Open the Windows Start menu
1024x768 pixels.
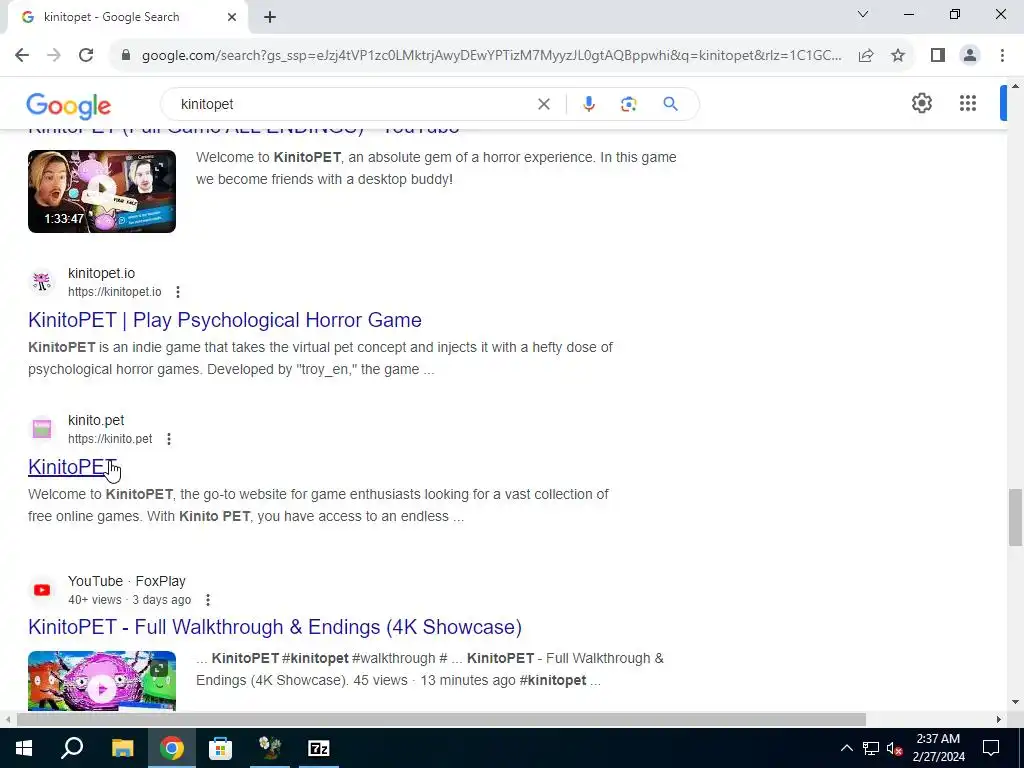pyautogui.click(x=24, y=748)
